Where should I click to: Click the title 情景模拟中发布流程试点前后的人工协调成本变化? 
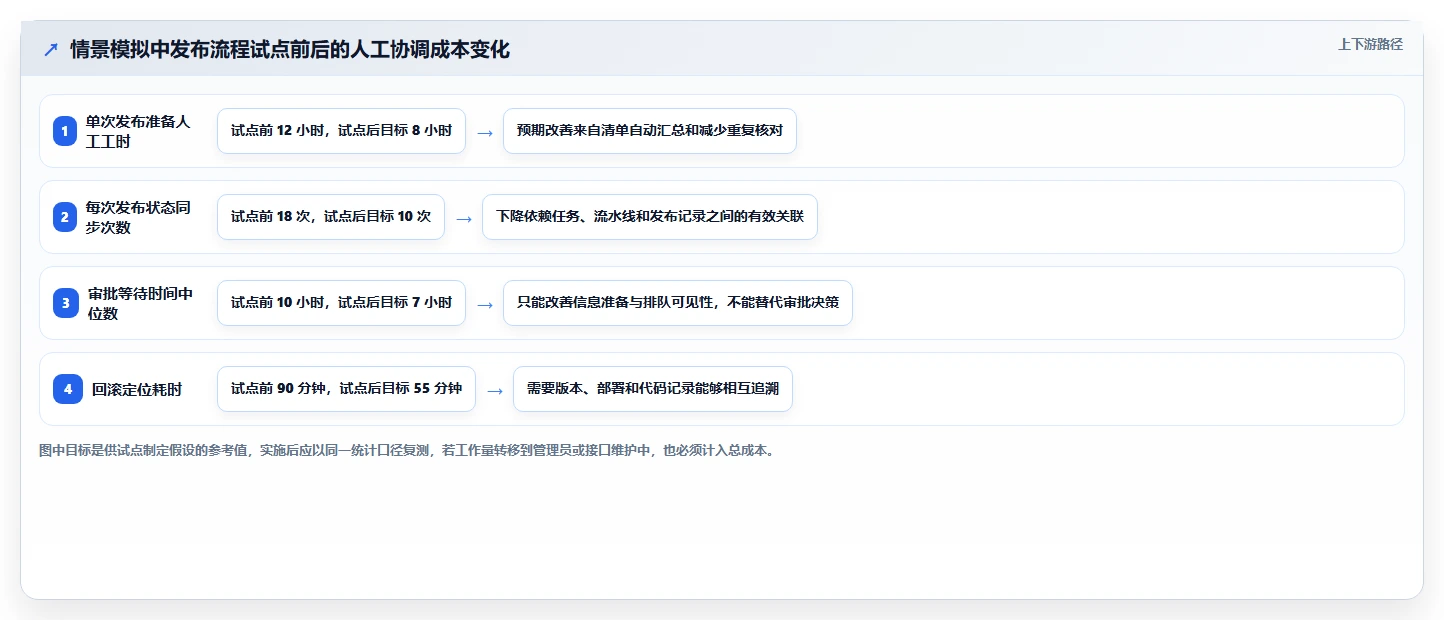(290, 50)
